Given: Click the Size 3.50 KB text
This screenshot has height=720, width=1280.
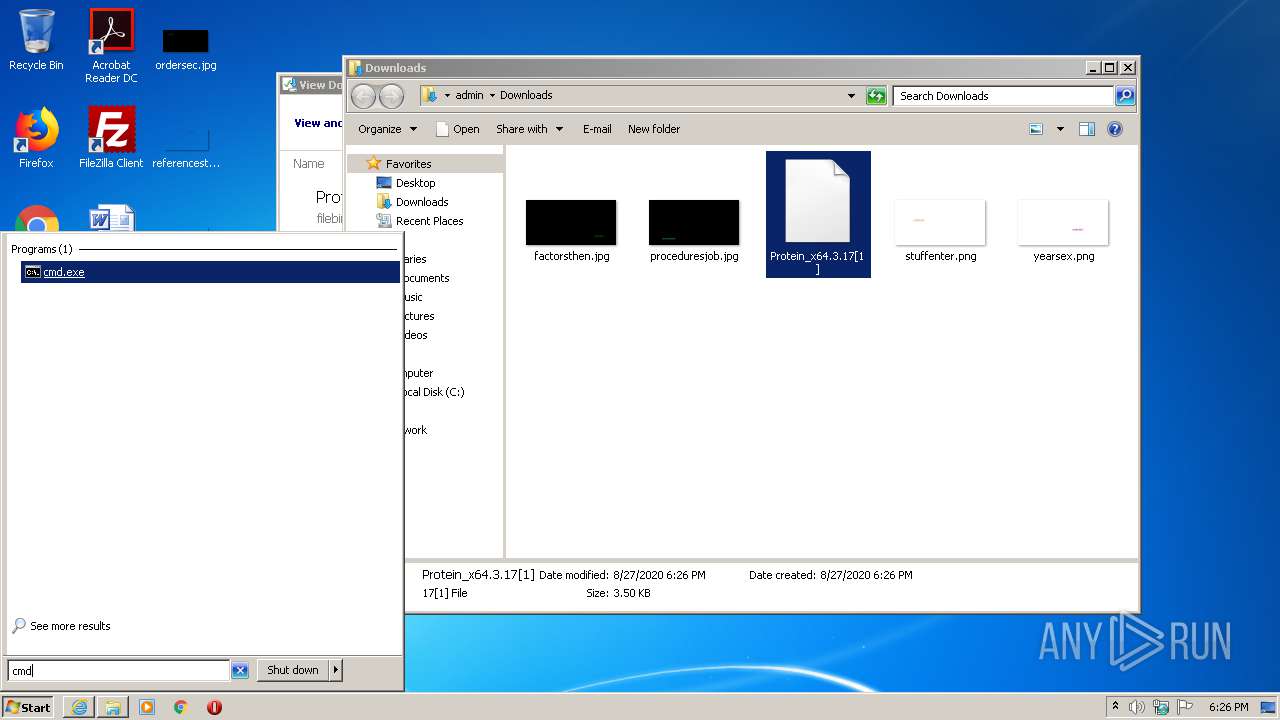Looking at the screenshot, I should coord(618,593).
